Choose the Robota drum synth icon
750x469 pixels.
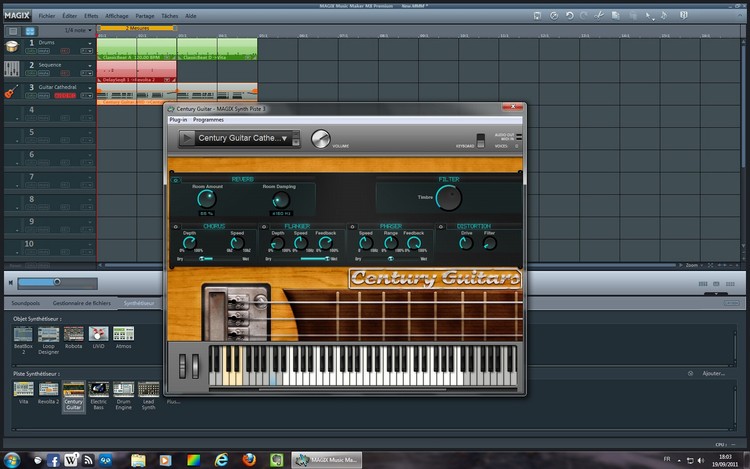point(73,334)
